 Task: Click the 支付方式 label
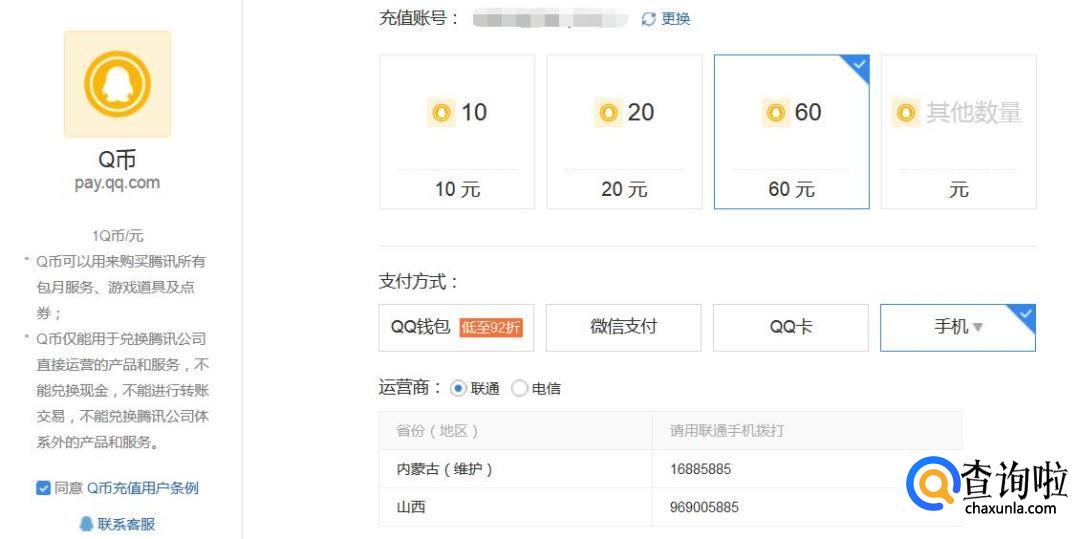pos(419,282)
